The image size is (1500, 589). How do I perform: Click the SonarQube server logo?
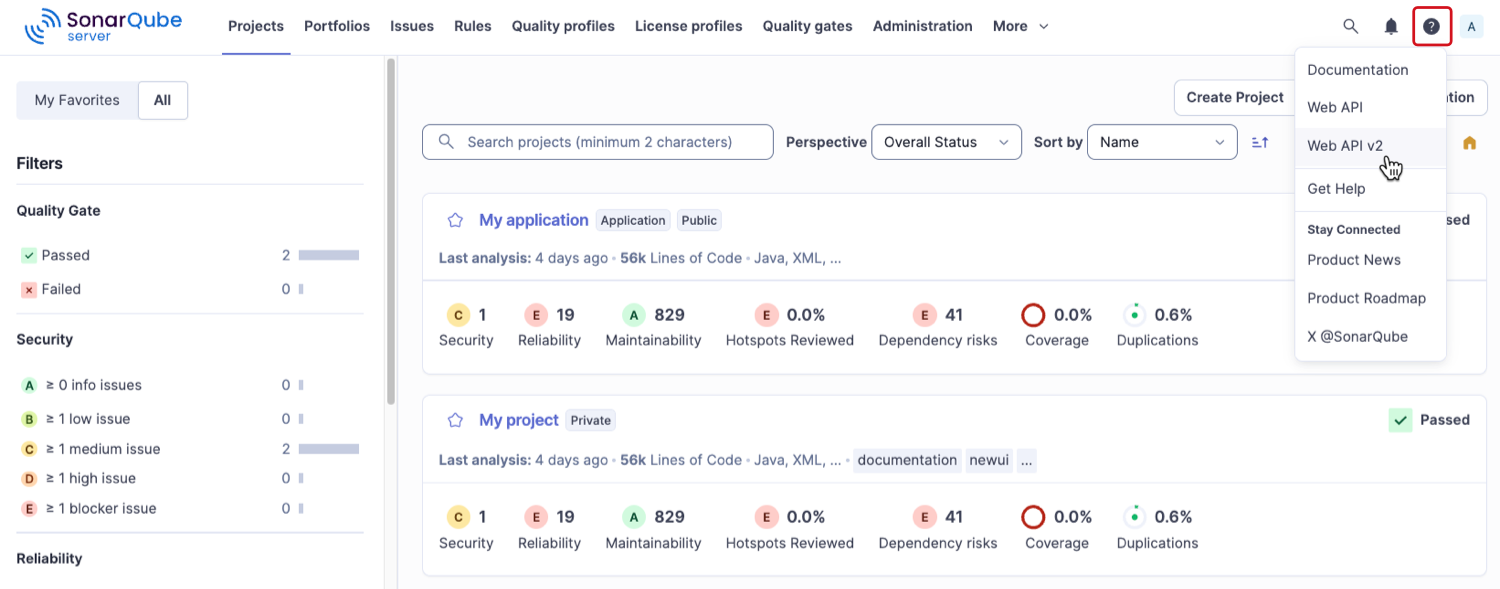click(103, 27)
